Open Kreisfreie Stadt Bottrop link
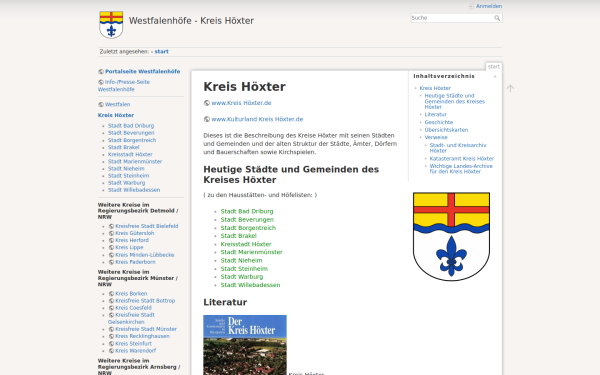 tap(145, 301)
